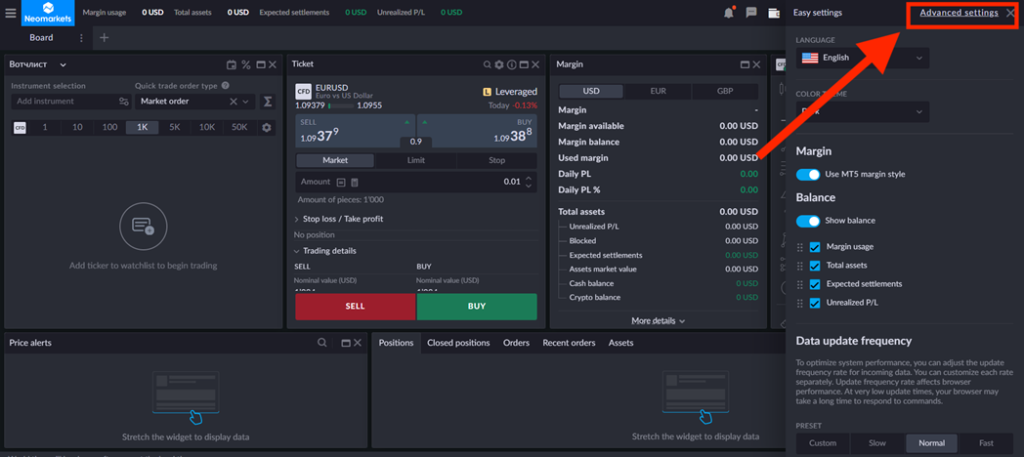The image size is (1024, 457).
Task: Select the Limit order tab
Action: 416,160
